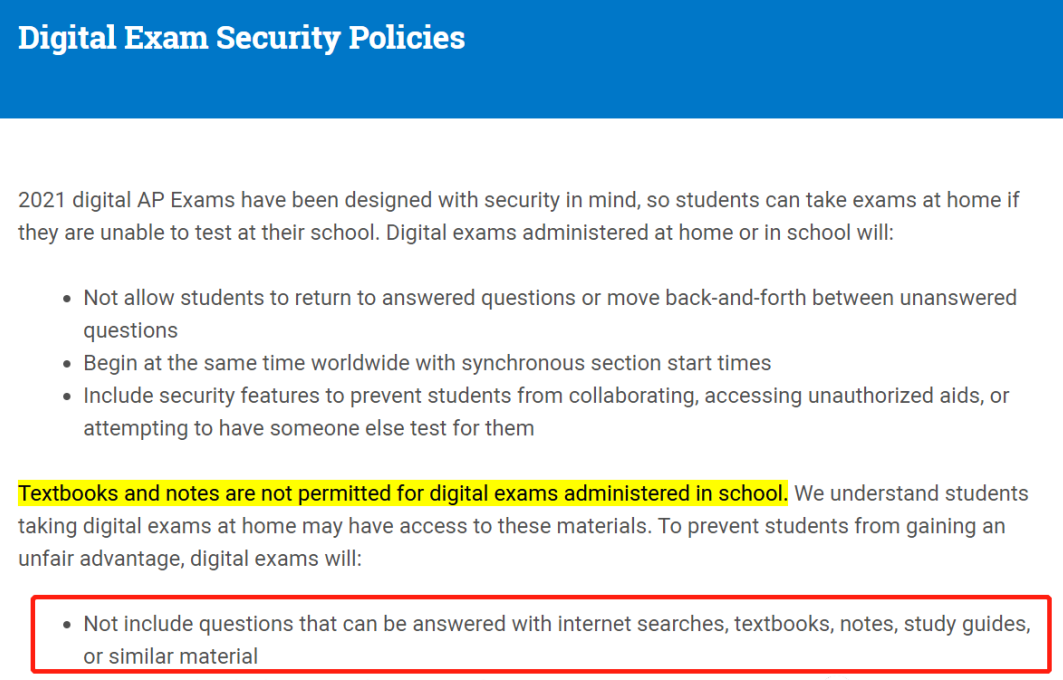
Task: Click the text 'attempting to have someone else test'
Action: [x=266, y=429]
